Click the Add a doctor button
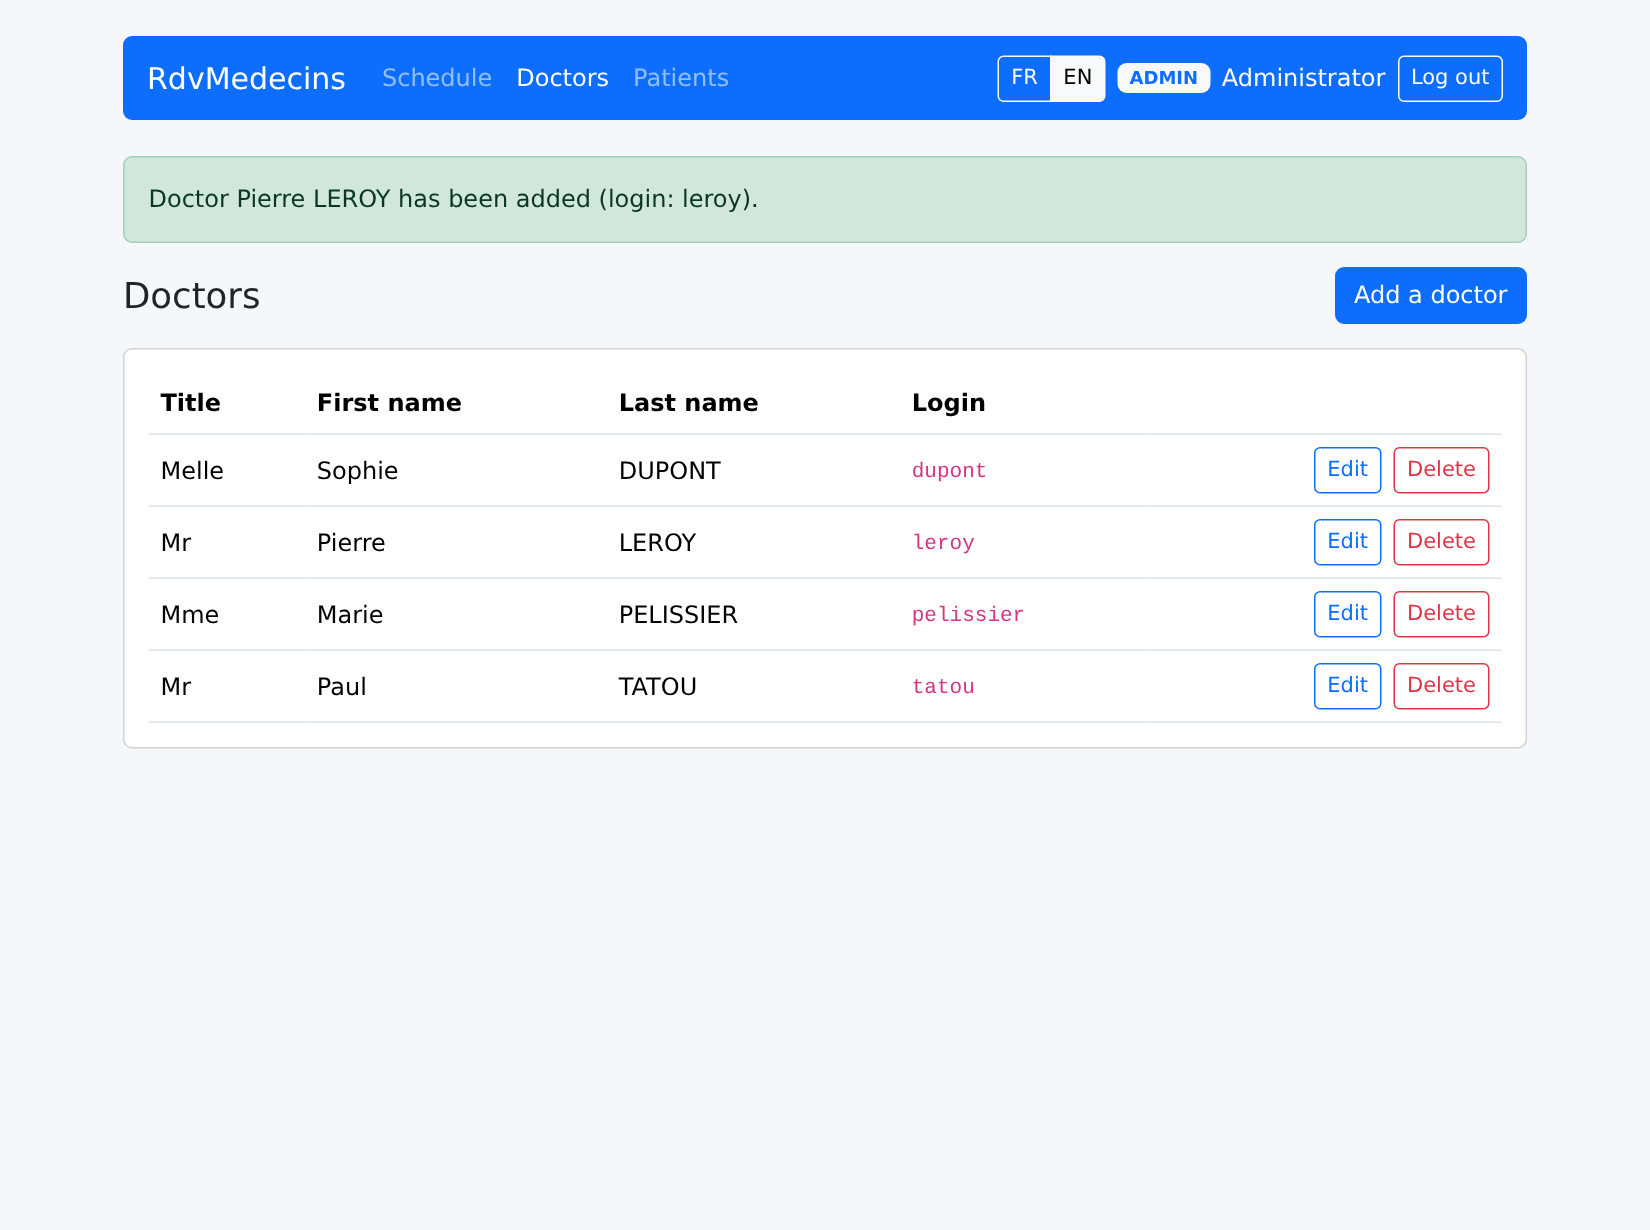Image resolution: width=1650 pixels, height=1230 pixels. pos(1430,295)
